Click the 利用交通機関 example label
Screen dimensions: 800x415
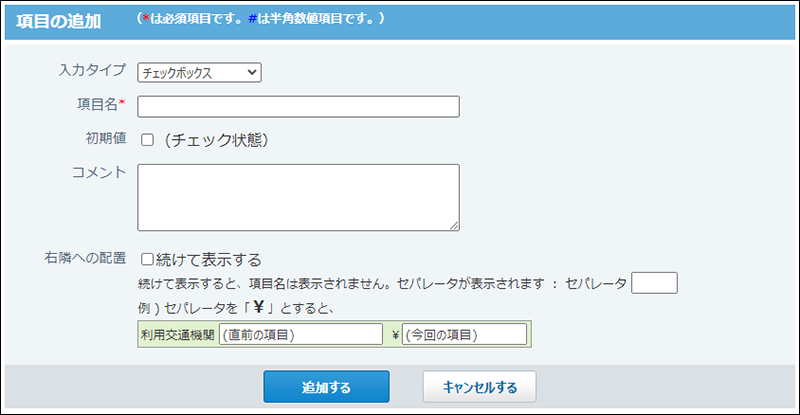[x=178, y=335]
